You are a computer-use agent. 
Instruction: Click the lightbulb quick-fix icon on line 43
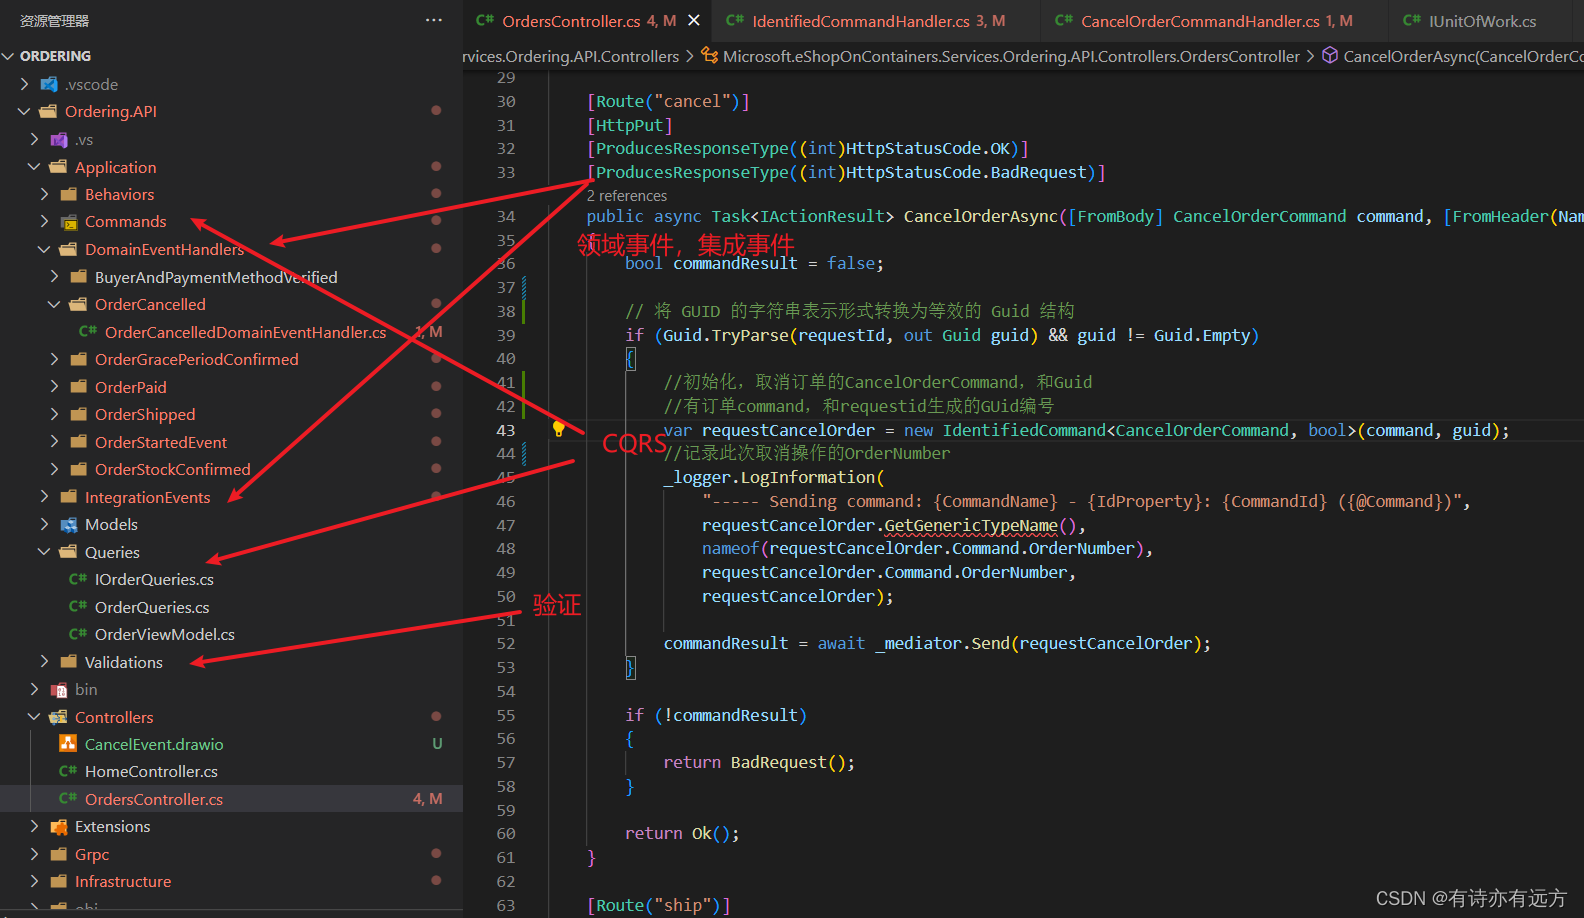pyautogui.click(x=559, y=429)
